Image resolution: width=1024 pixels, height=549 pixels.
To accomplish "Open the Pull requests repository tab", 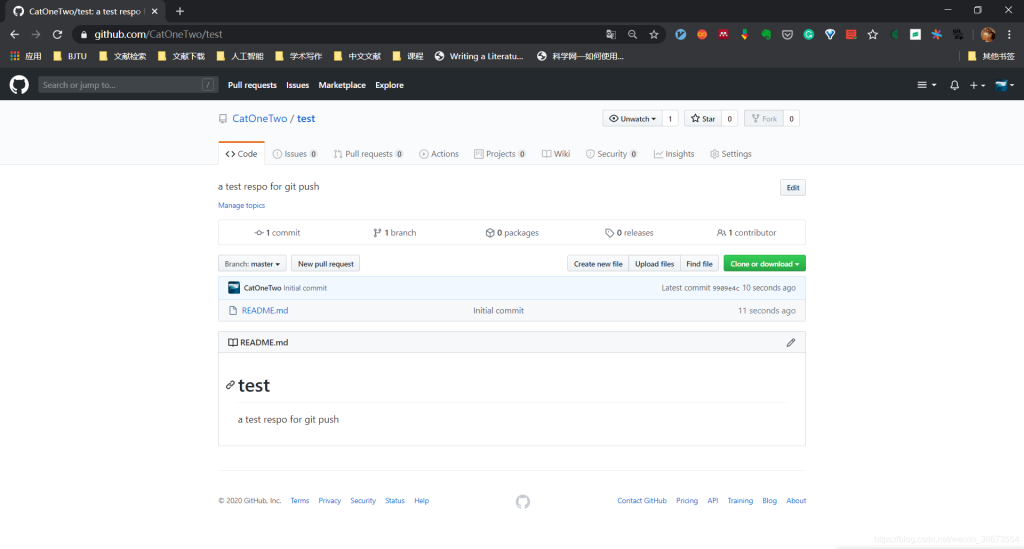I will pos(368,154).
